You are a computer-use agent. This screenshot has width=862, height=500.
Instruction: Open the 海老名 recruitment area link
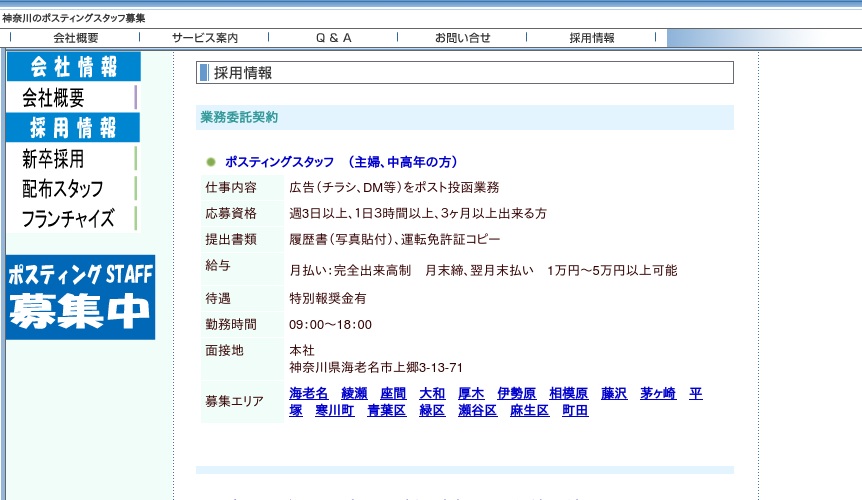click(x=309, y=394)
